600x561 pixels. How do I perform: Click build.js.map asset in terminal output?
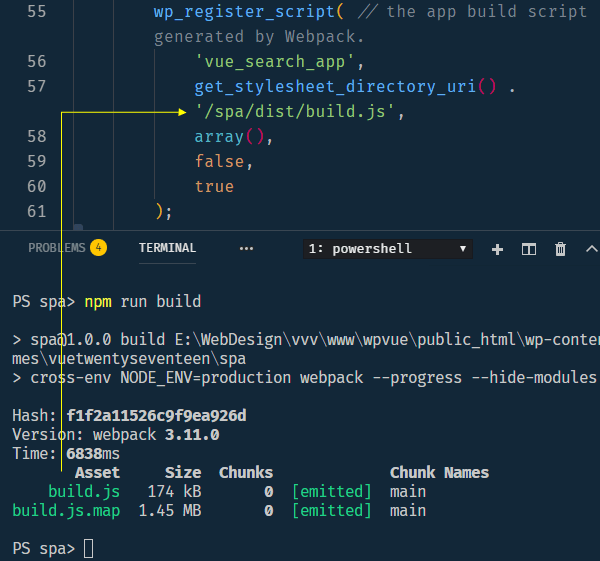pos(66,510)
